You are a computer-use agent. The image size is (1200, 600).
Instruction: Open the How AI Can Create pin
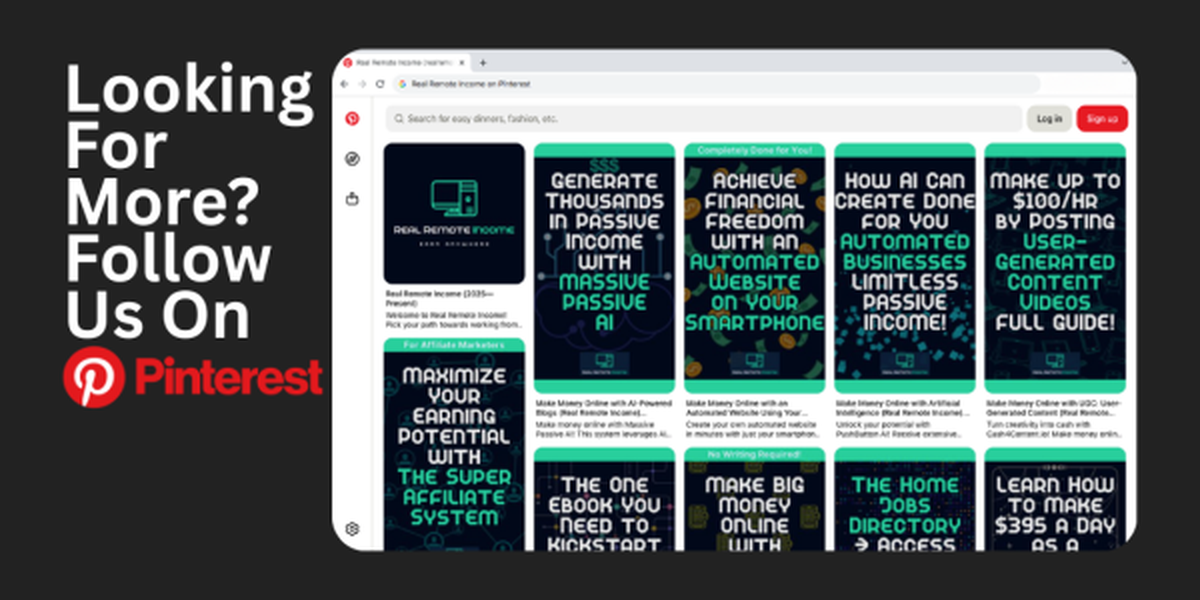pos(904,267)
